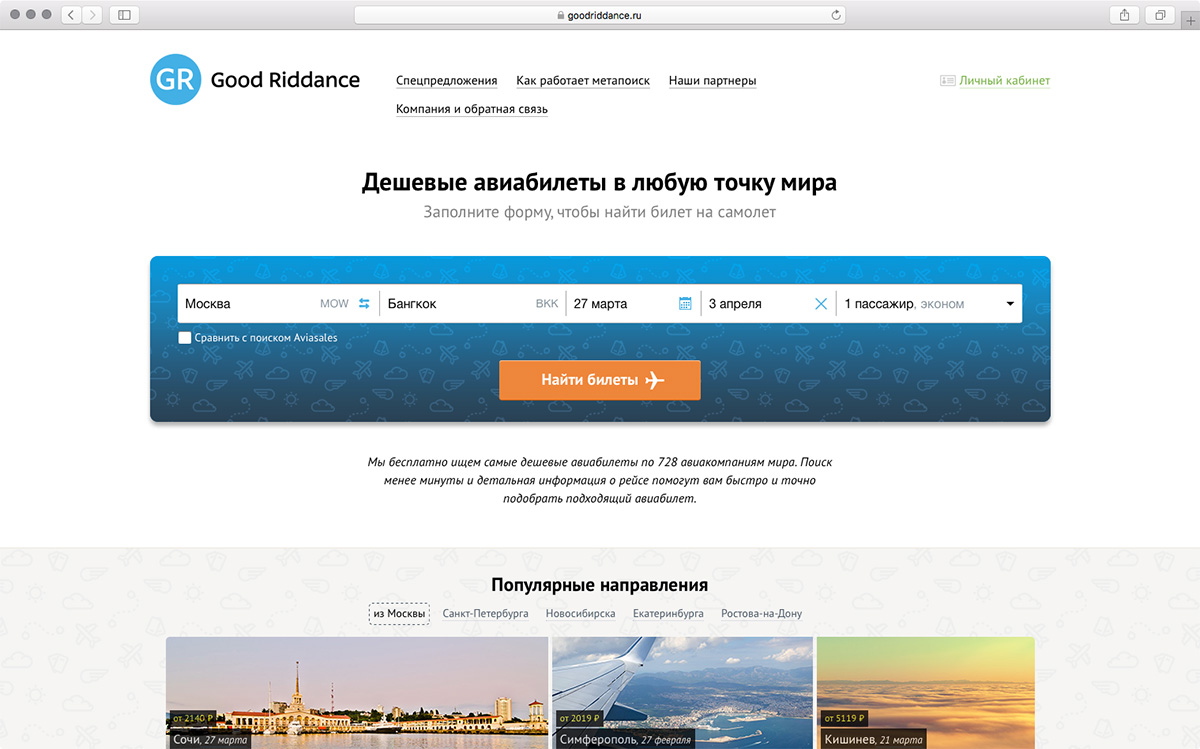This screenshot has height=749, width=1200.
Task: Click the Good Riddance site name
Action: (x=285, y=80)
